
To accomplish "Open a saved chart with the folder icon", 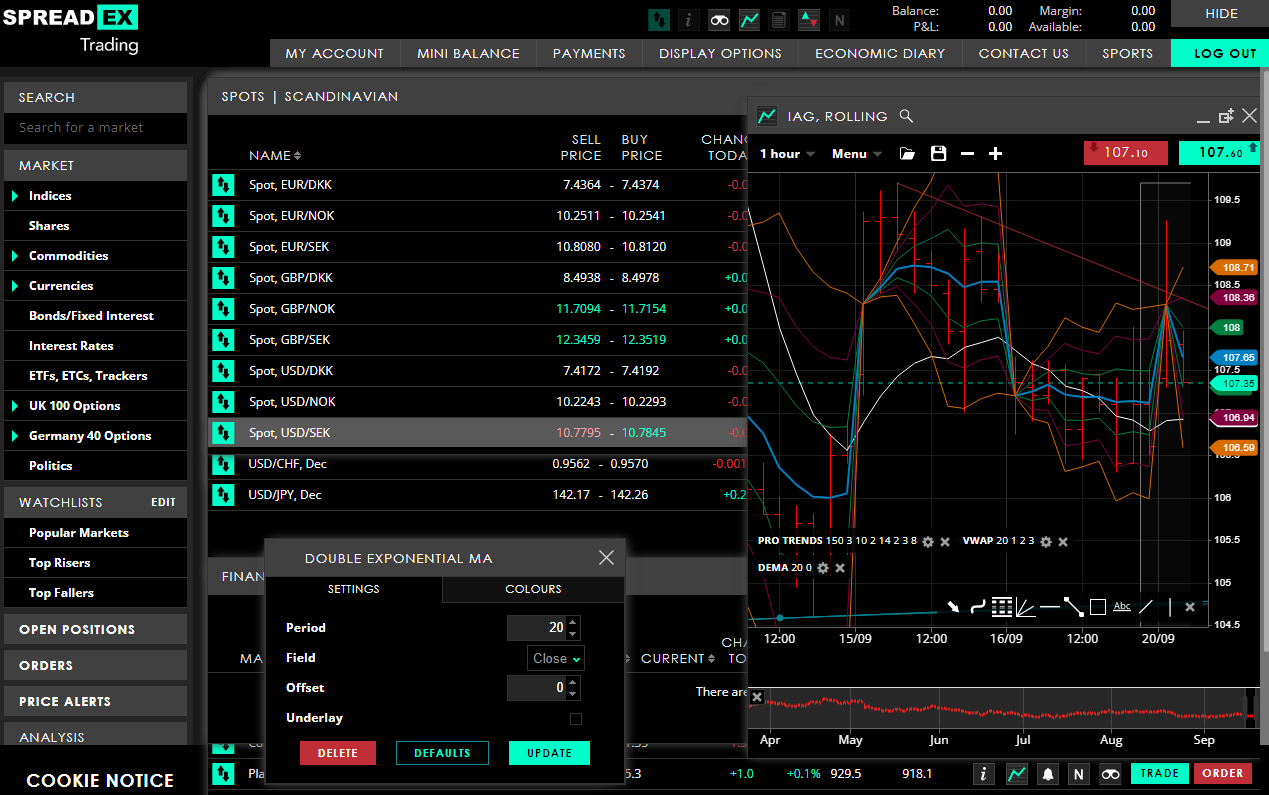I will click(907, 153).
